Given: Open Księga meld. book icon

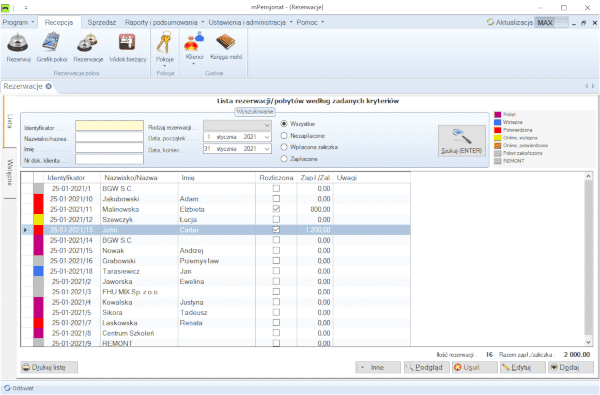Looking at the screenshot, I should 226,42.
